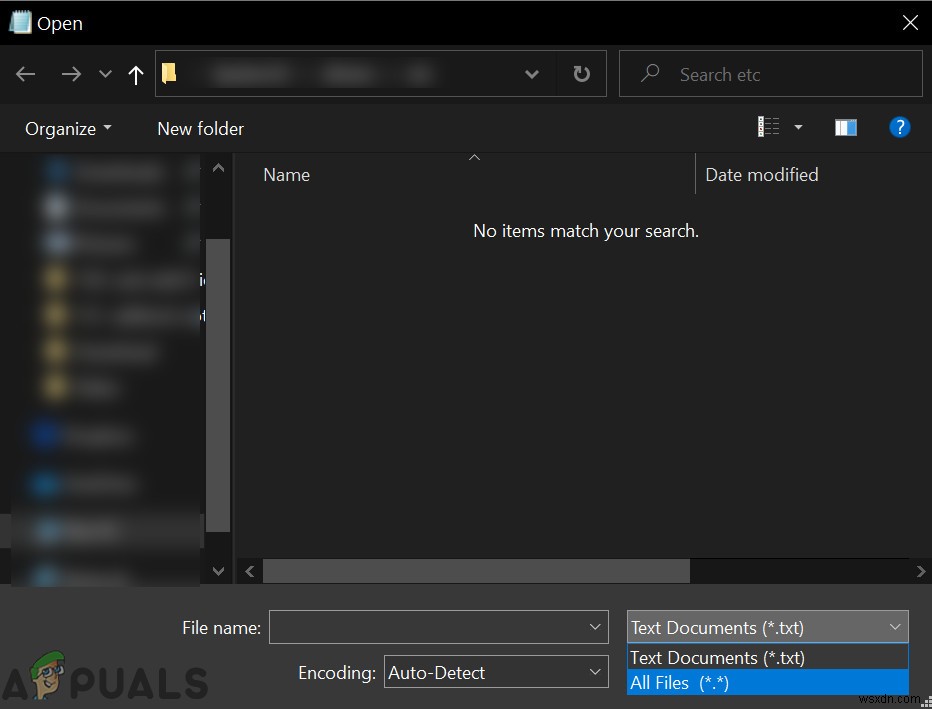Open the Encoding Auto-Detect dropdown

496,672
